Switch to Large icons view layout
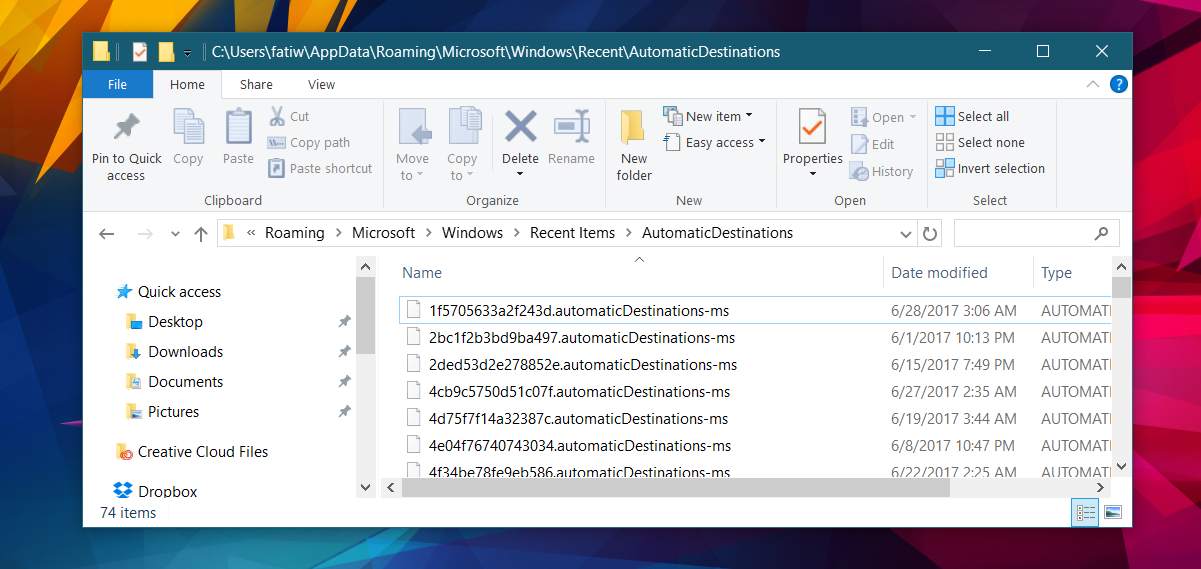The width and height of the screenshot is (1201, 569). [x=1113, y=513]
